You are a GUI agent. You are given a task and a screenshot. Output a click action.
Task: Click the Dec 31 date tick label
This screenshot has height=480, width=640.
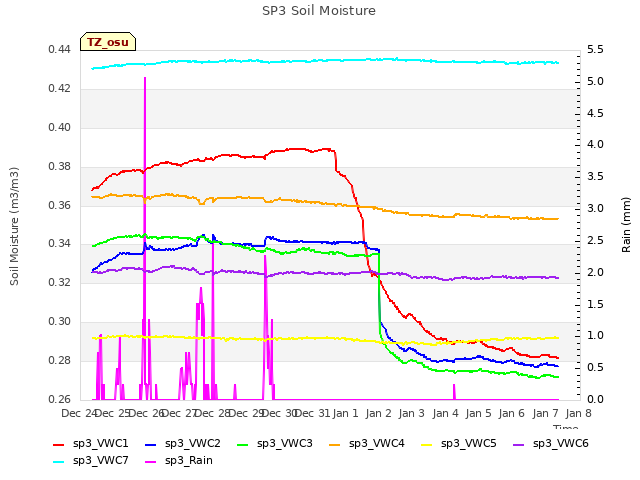pos(312,414)
